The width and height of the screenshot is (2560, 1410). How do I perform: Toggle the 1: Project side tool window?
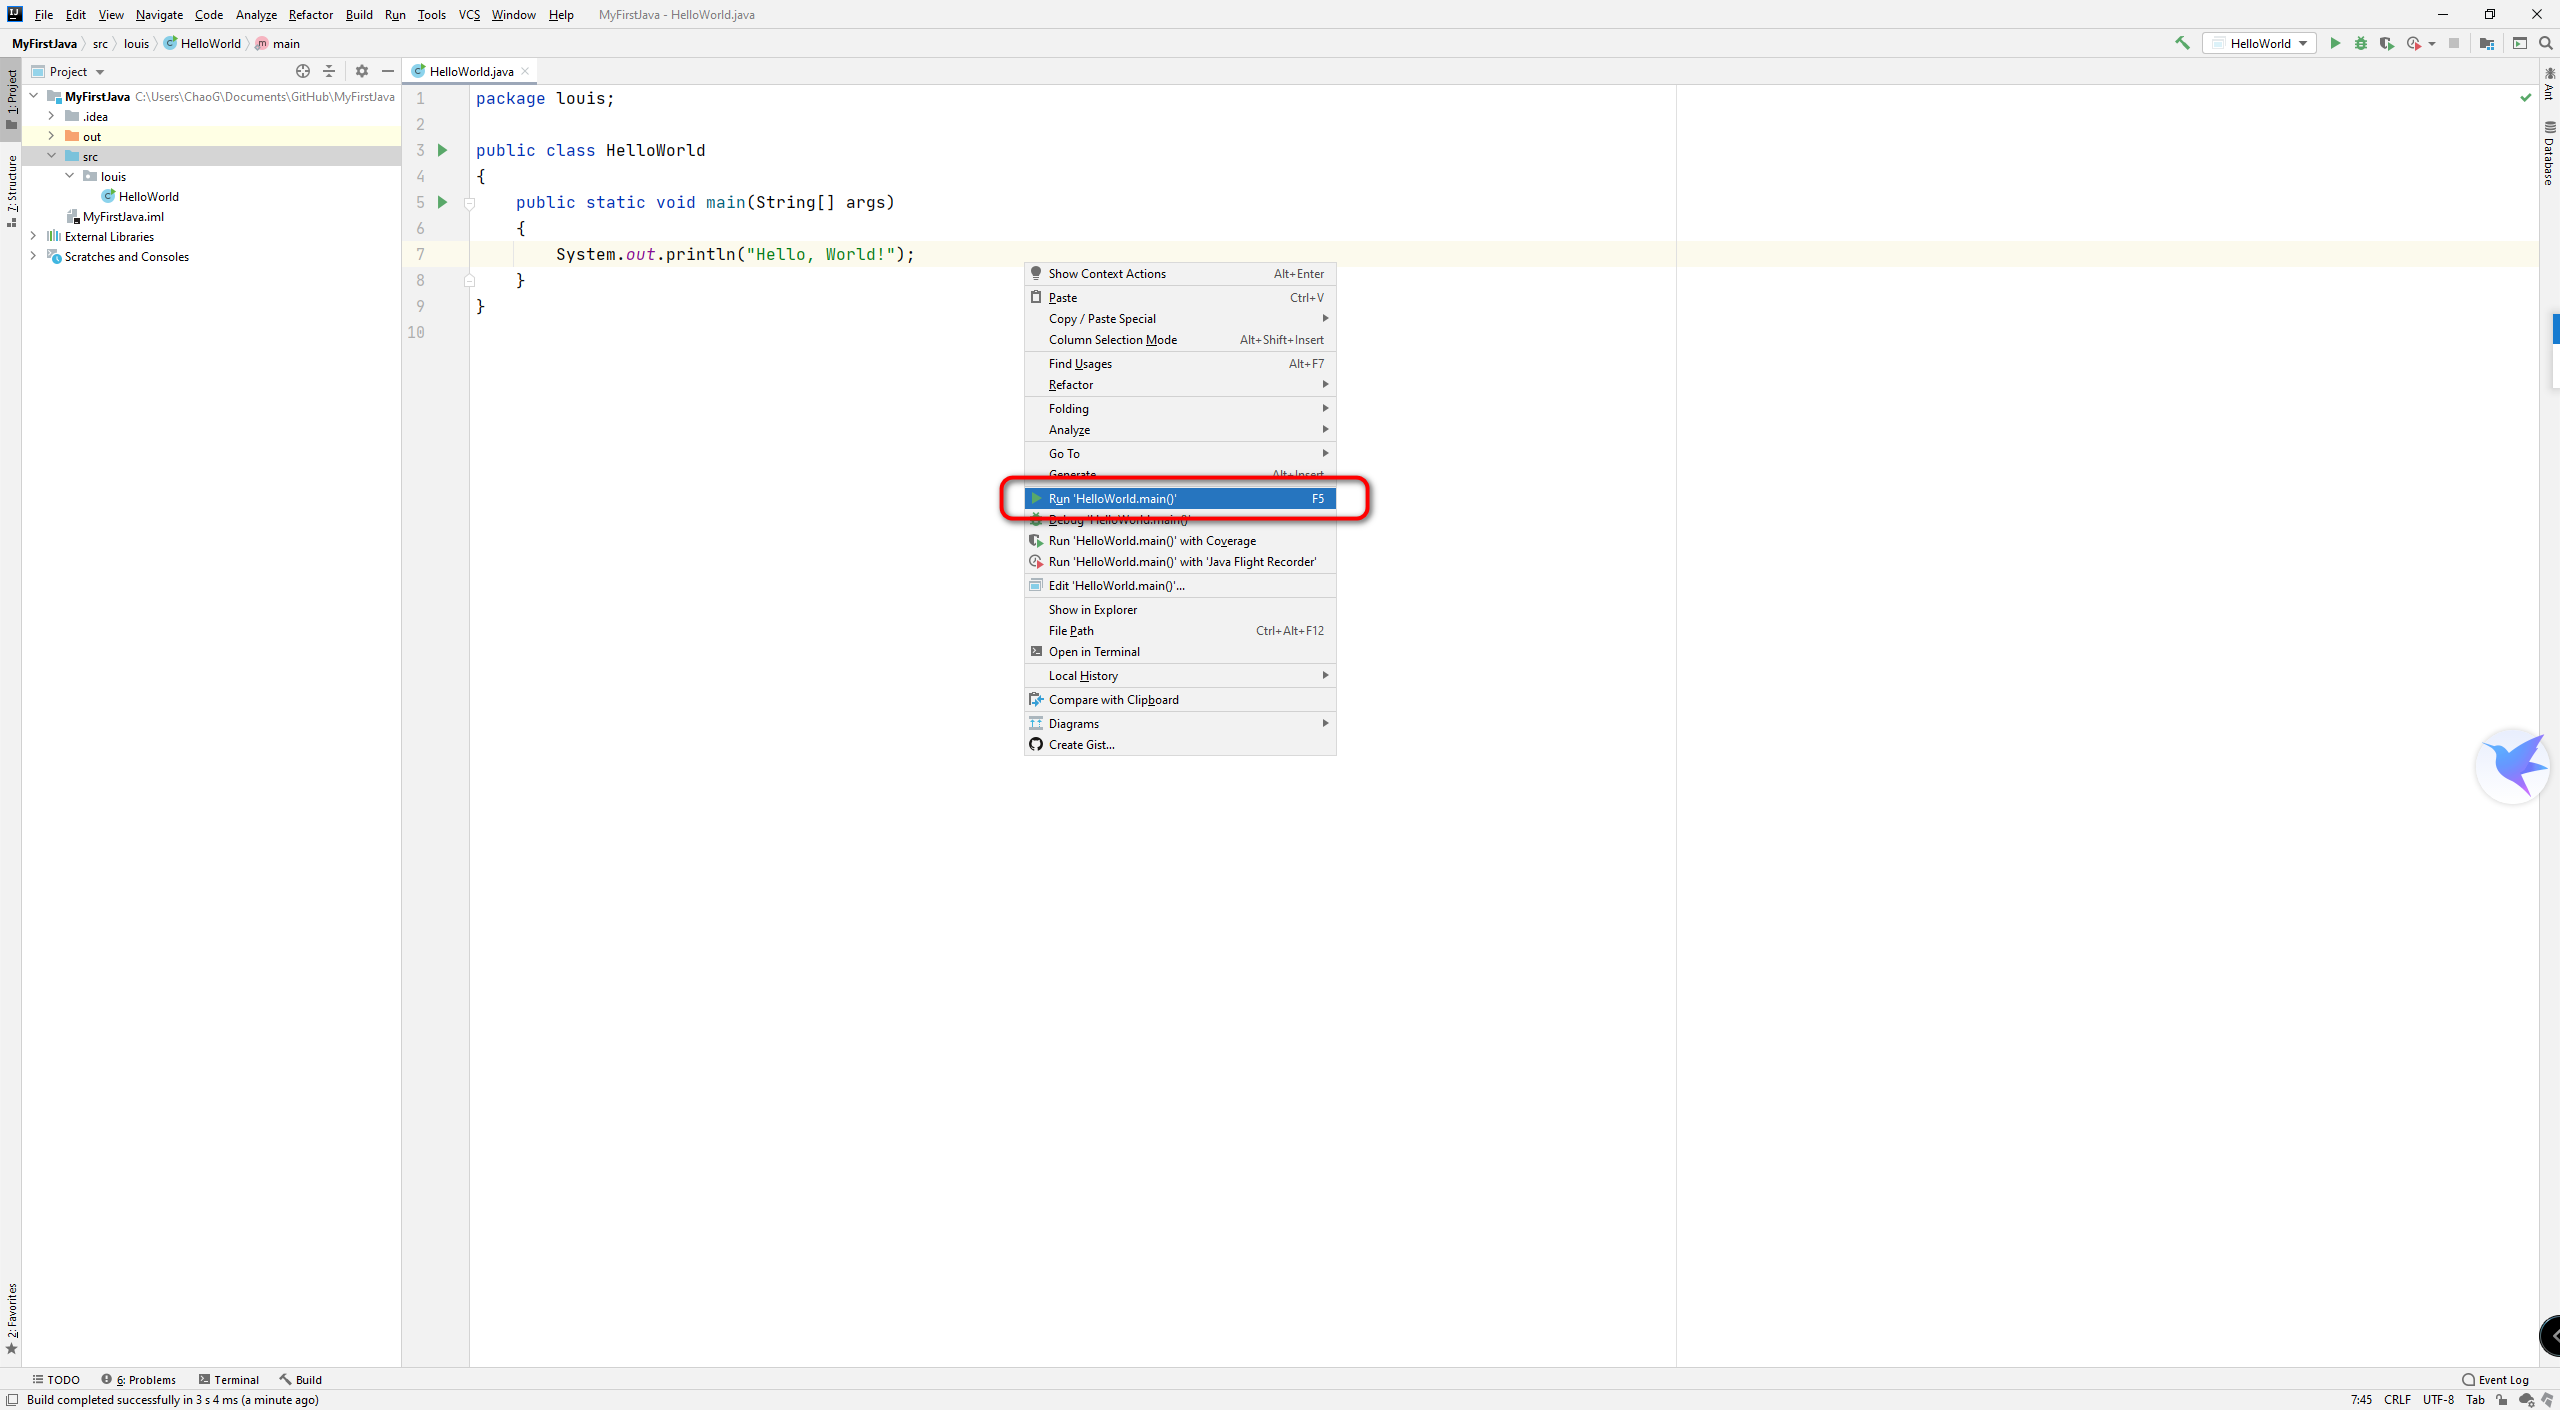12,98
